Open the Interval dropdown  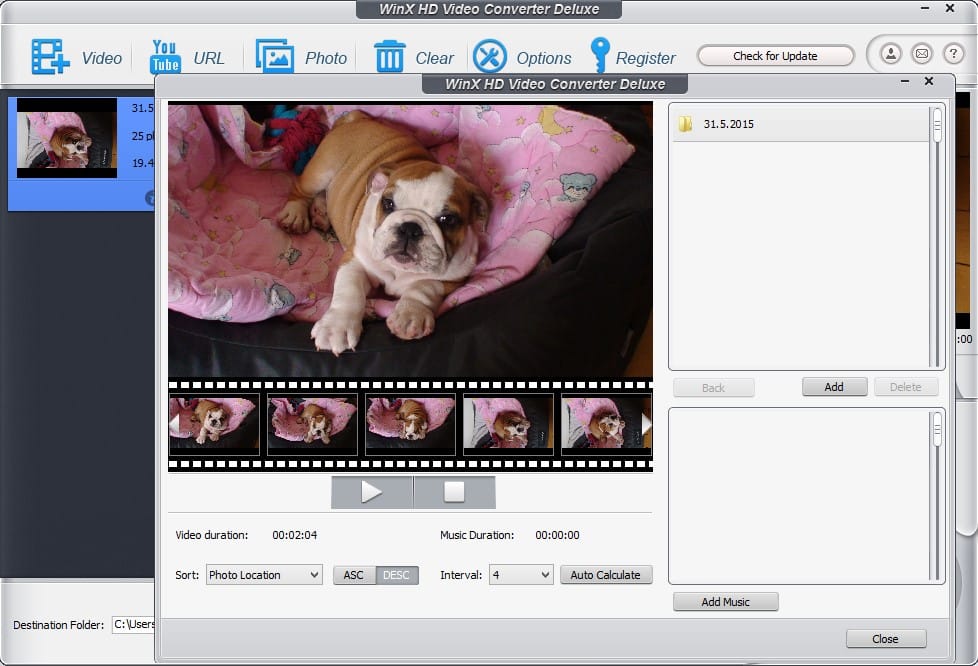point(520,575)
